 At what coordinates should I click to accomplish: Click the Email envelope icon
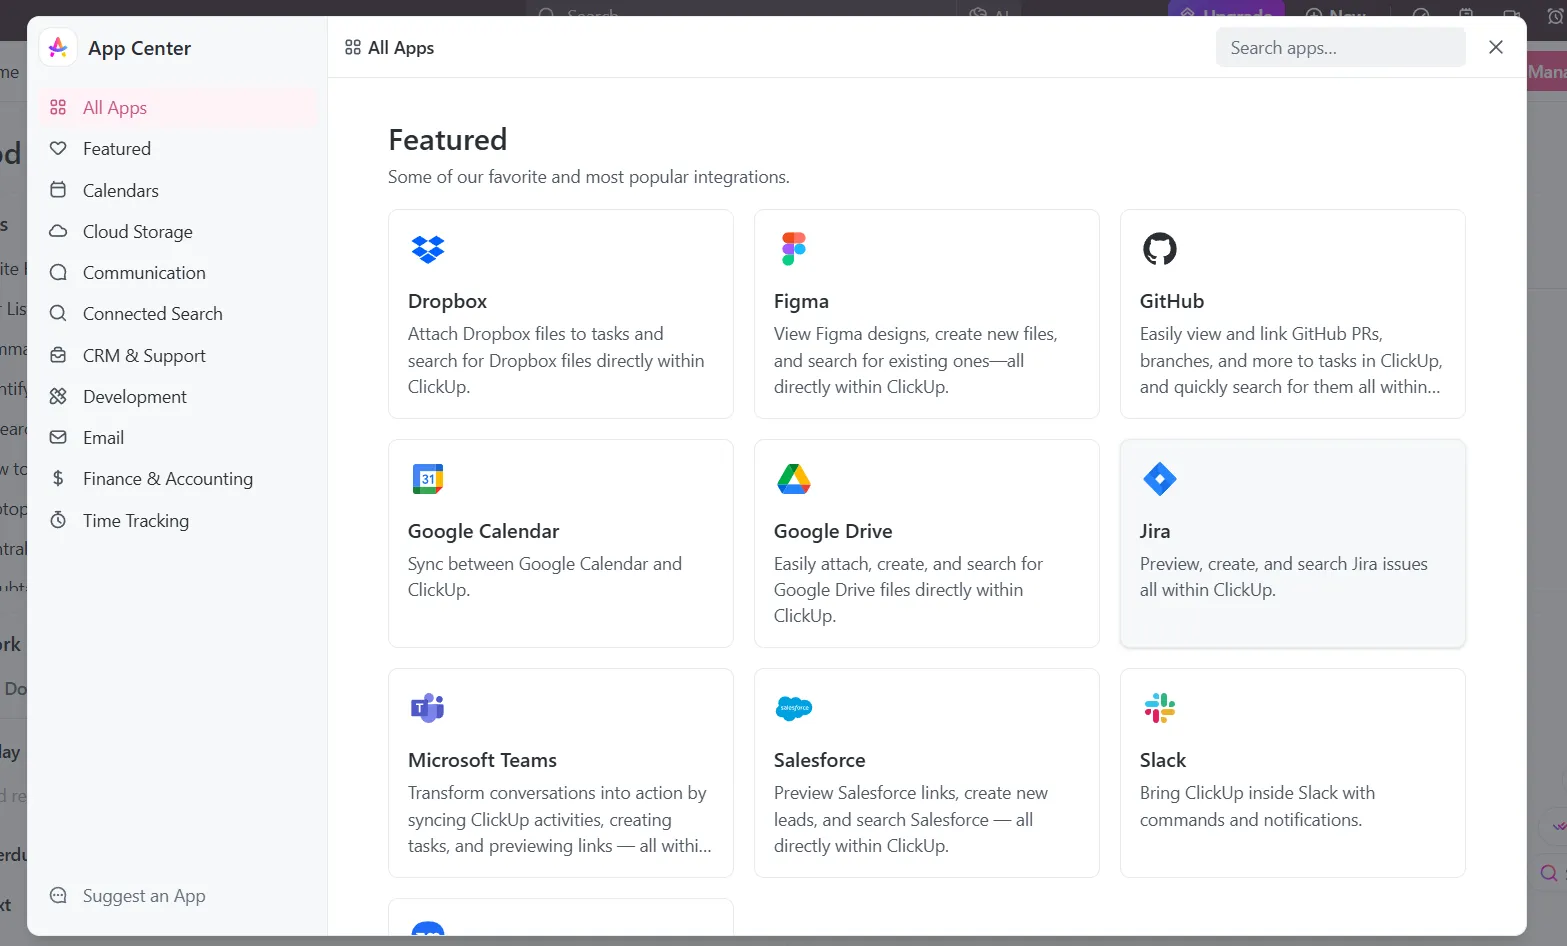(58, 437)
